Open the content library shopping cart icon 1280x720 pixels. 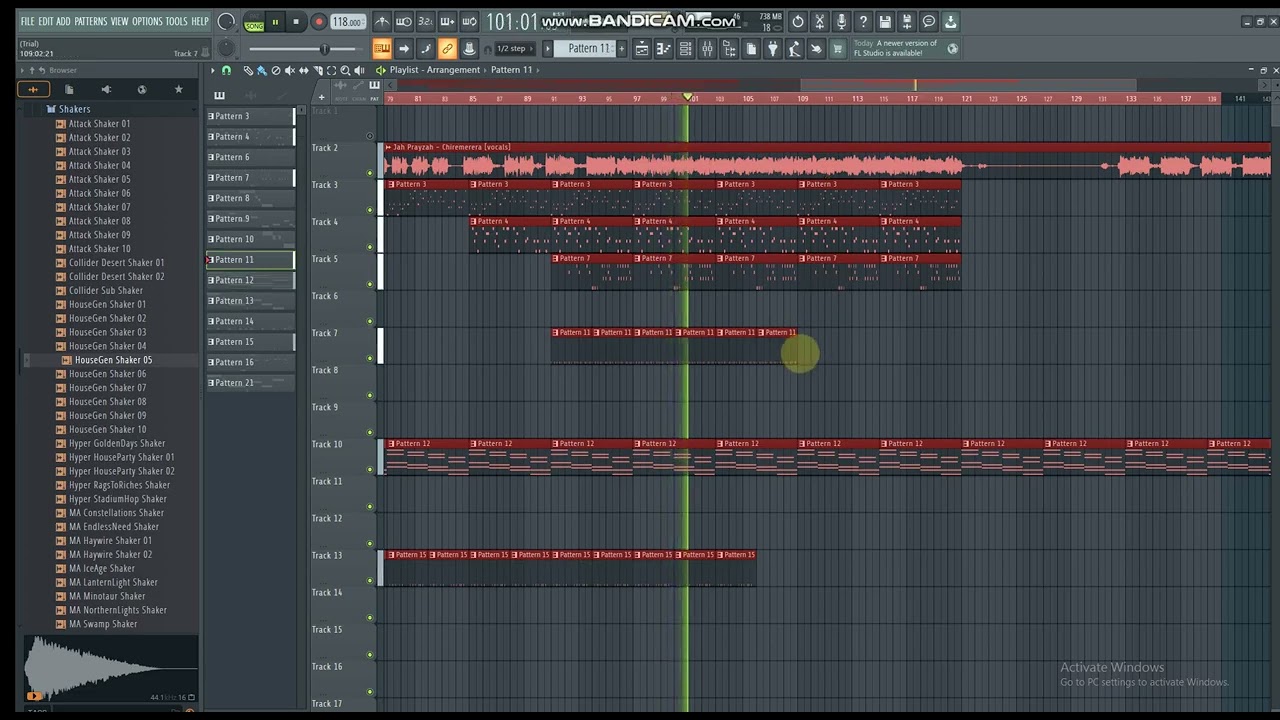click(838, 48)
